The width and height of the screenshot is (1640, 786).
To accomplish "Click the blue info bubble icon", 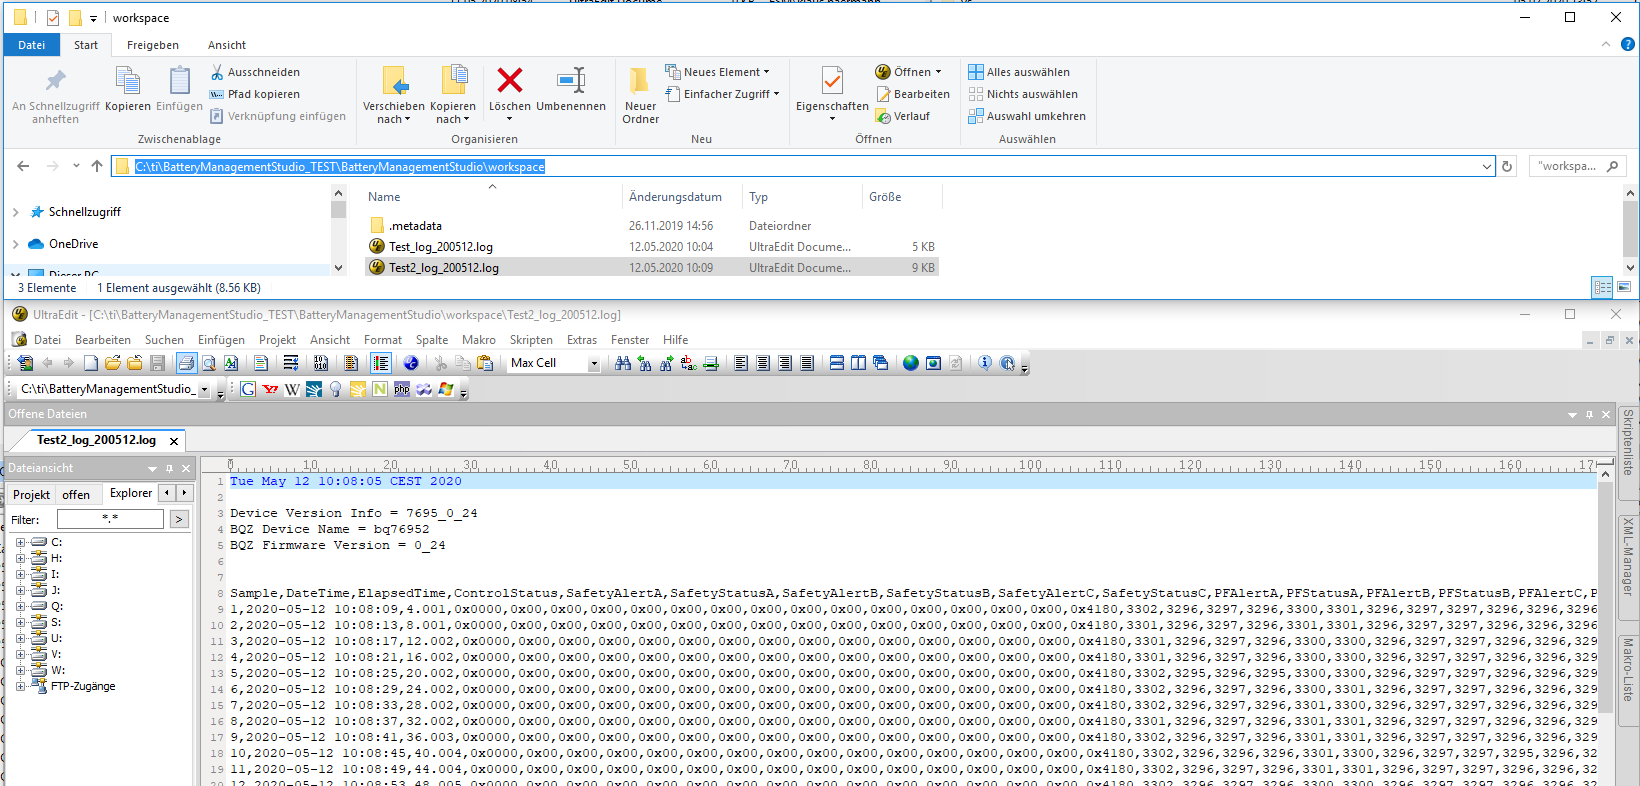I will coord(985,363).
